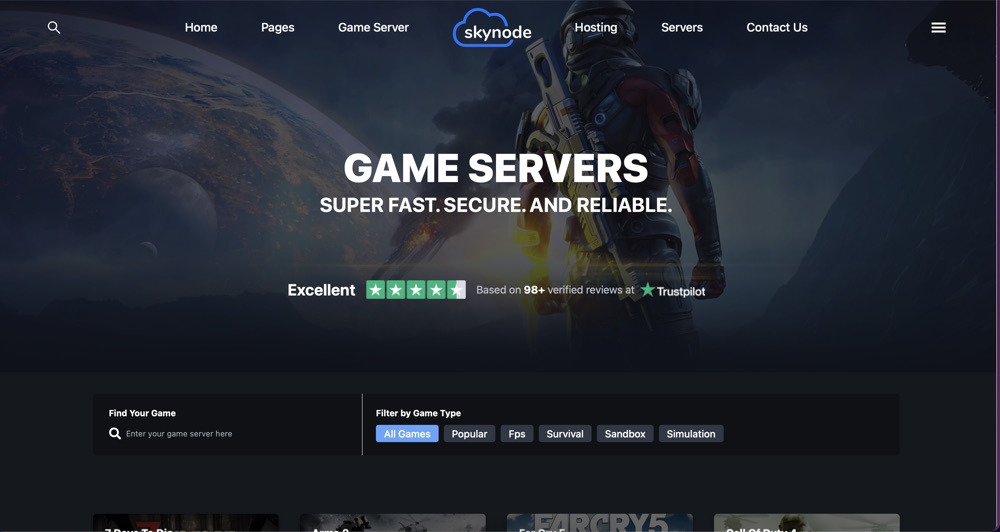
Task: Focus the 'Enter your game server here' field
Action: coord(179,434)
